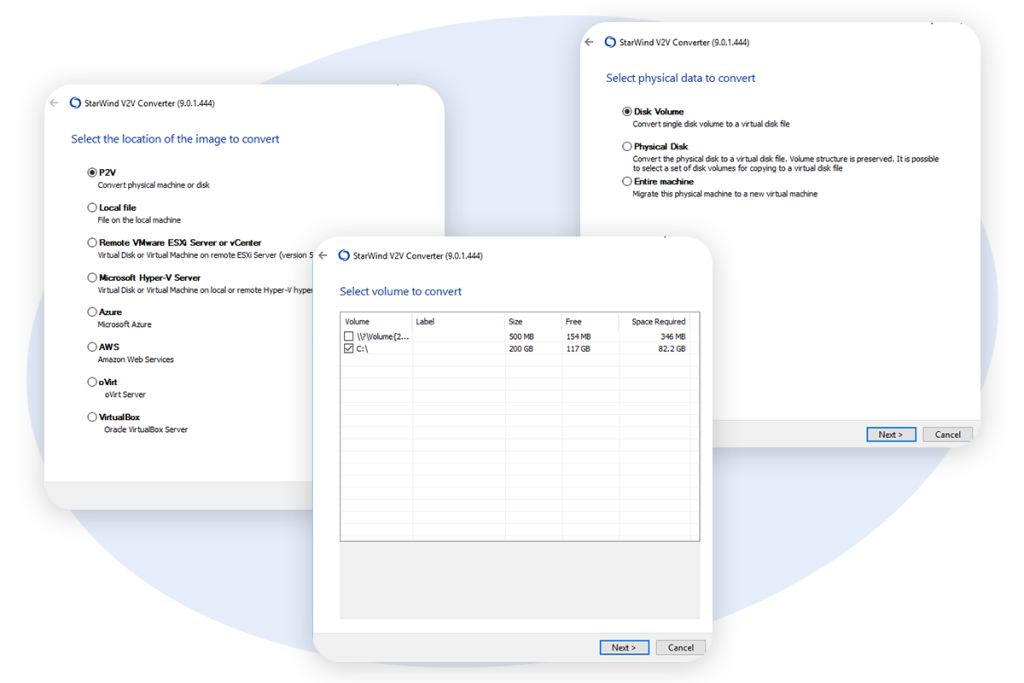
Task: Click StarWind logo in Select volume window
Action: 344,256
